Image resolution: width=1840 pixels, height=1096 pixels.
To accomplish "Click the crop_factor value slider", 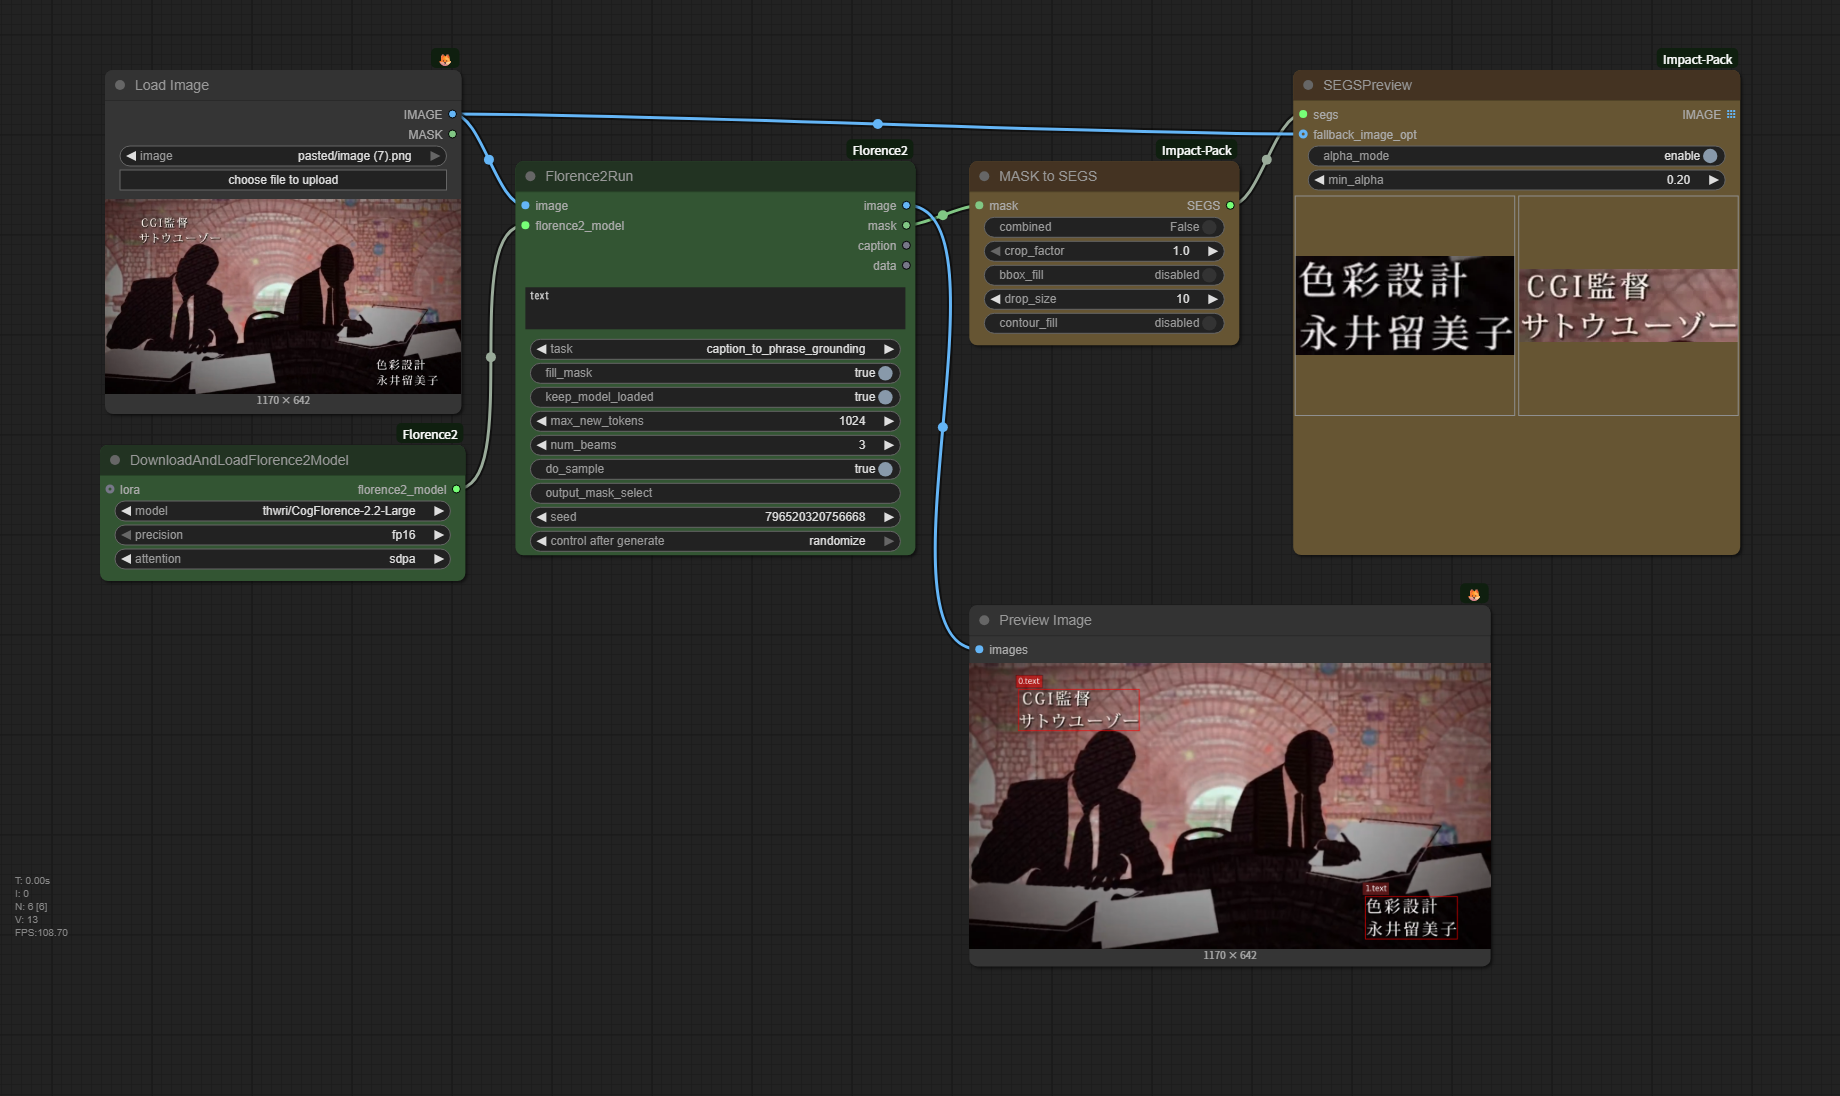I will [x=1104, y=251].
